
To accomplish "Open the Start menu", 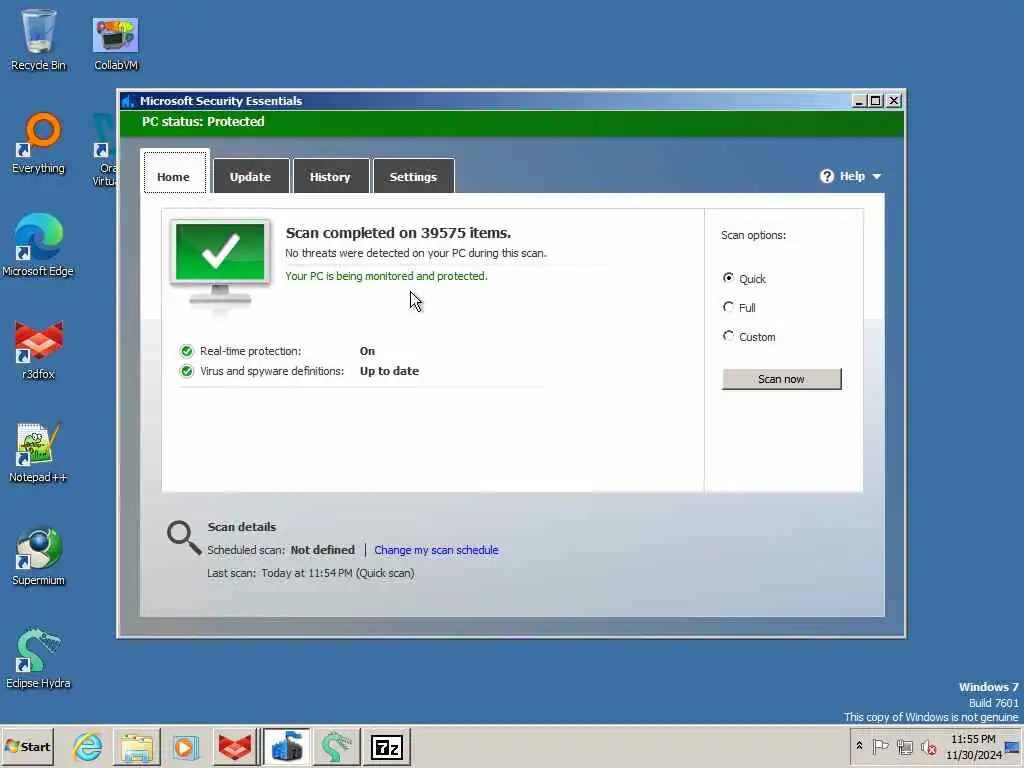I will click(x=27, y=746).
